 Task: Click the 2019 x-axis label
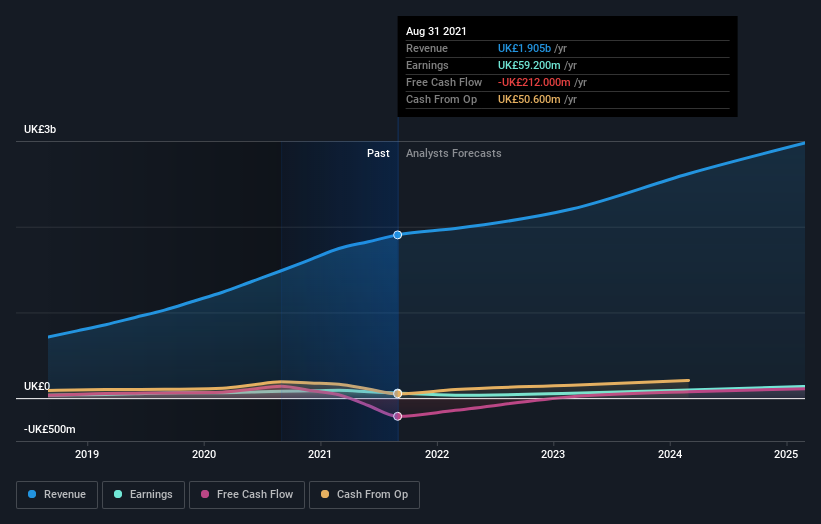pos(87,454)
